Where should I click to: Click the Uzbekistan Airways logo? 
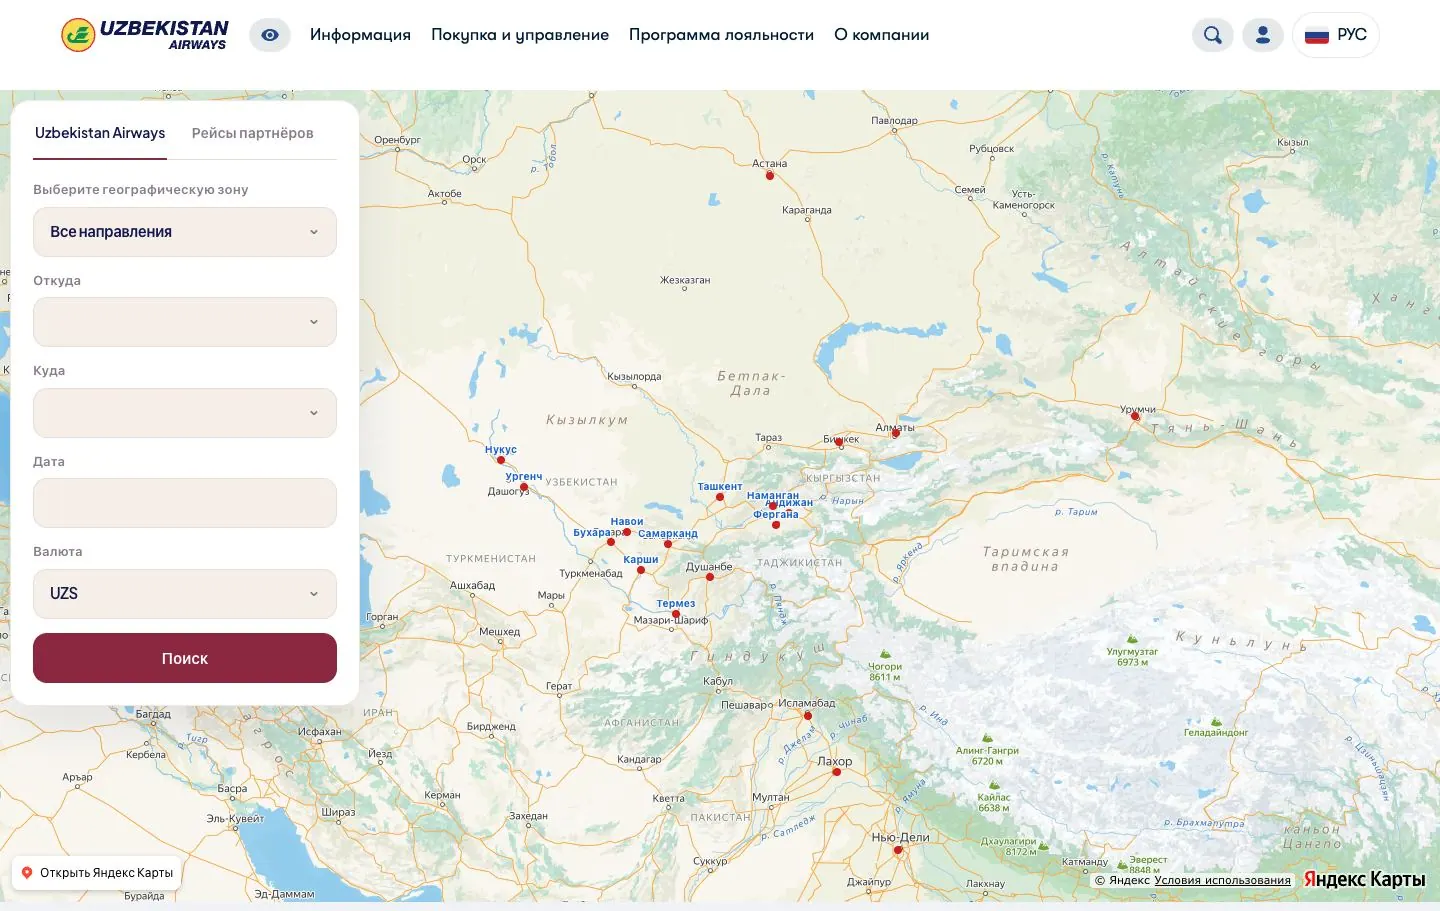tap(145, 35)
